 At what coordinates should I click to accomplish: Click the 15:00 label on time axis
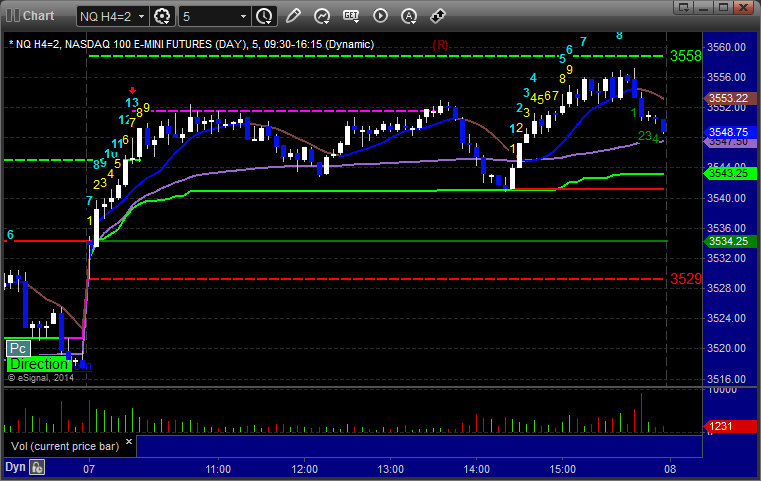pyautogui.click(x=563, y=469)
